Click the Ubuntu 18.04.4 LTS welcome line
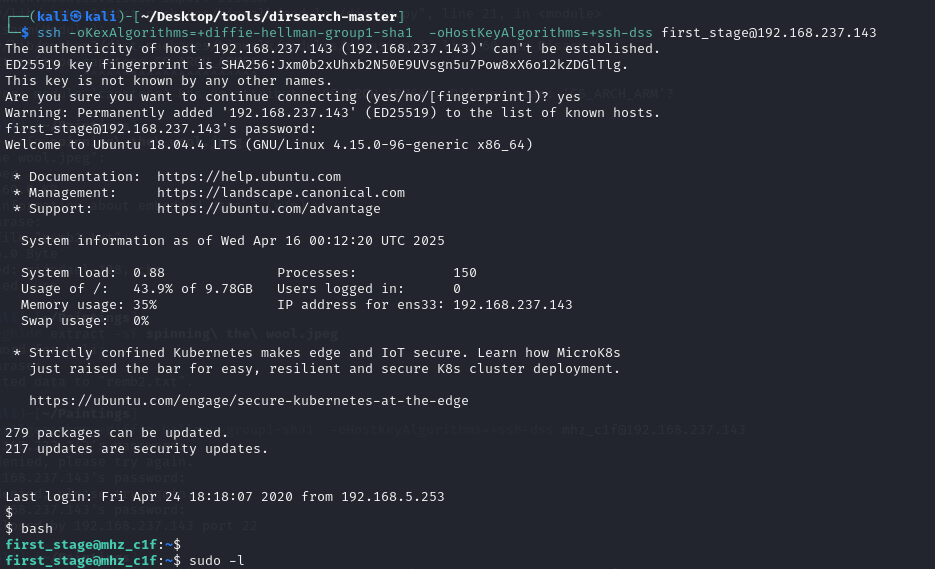 point(269,145)
